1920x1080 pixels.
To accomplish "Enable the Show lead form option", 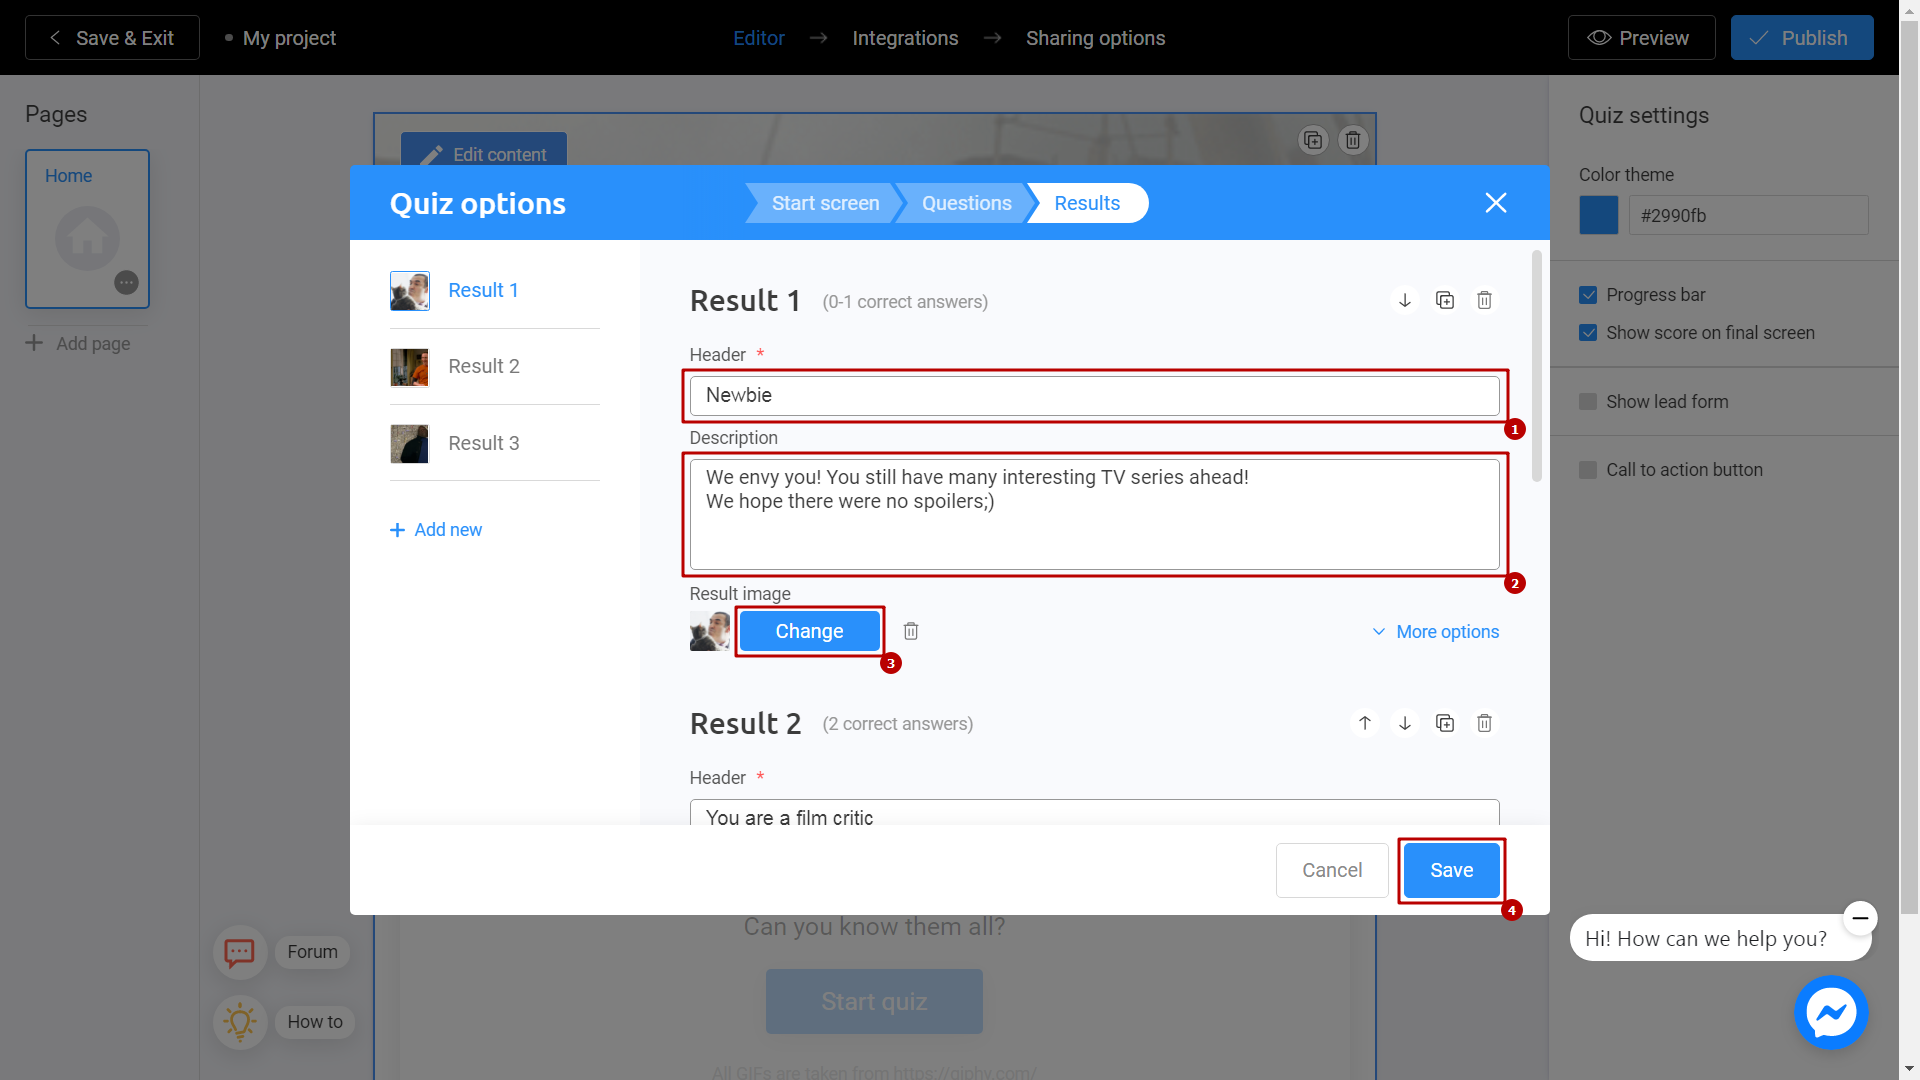I will (1588, 401).
